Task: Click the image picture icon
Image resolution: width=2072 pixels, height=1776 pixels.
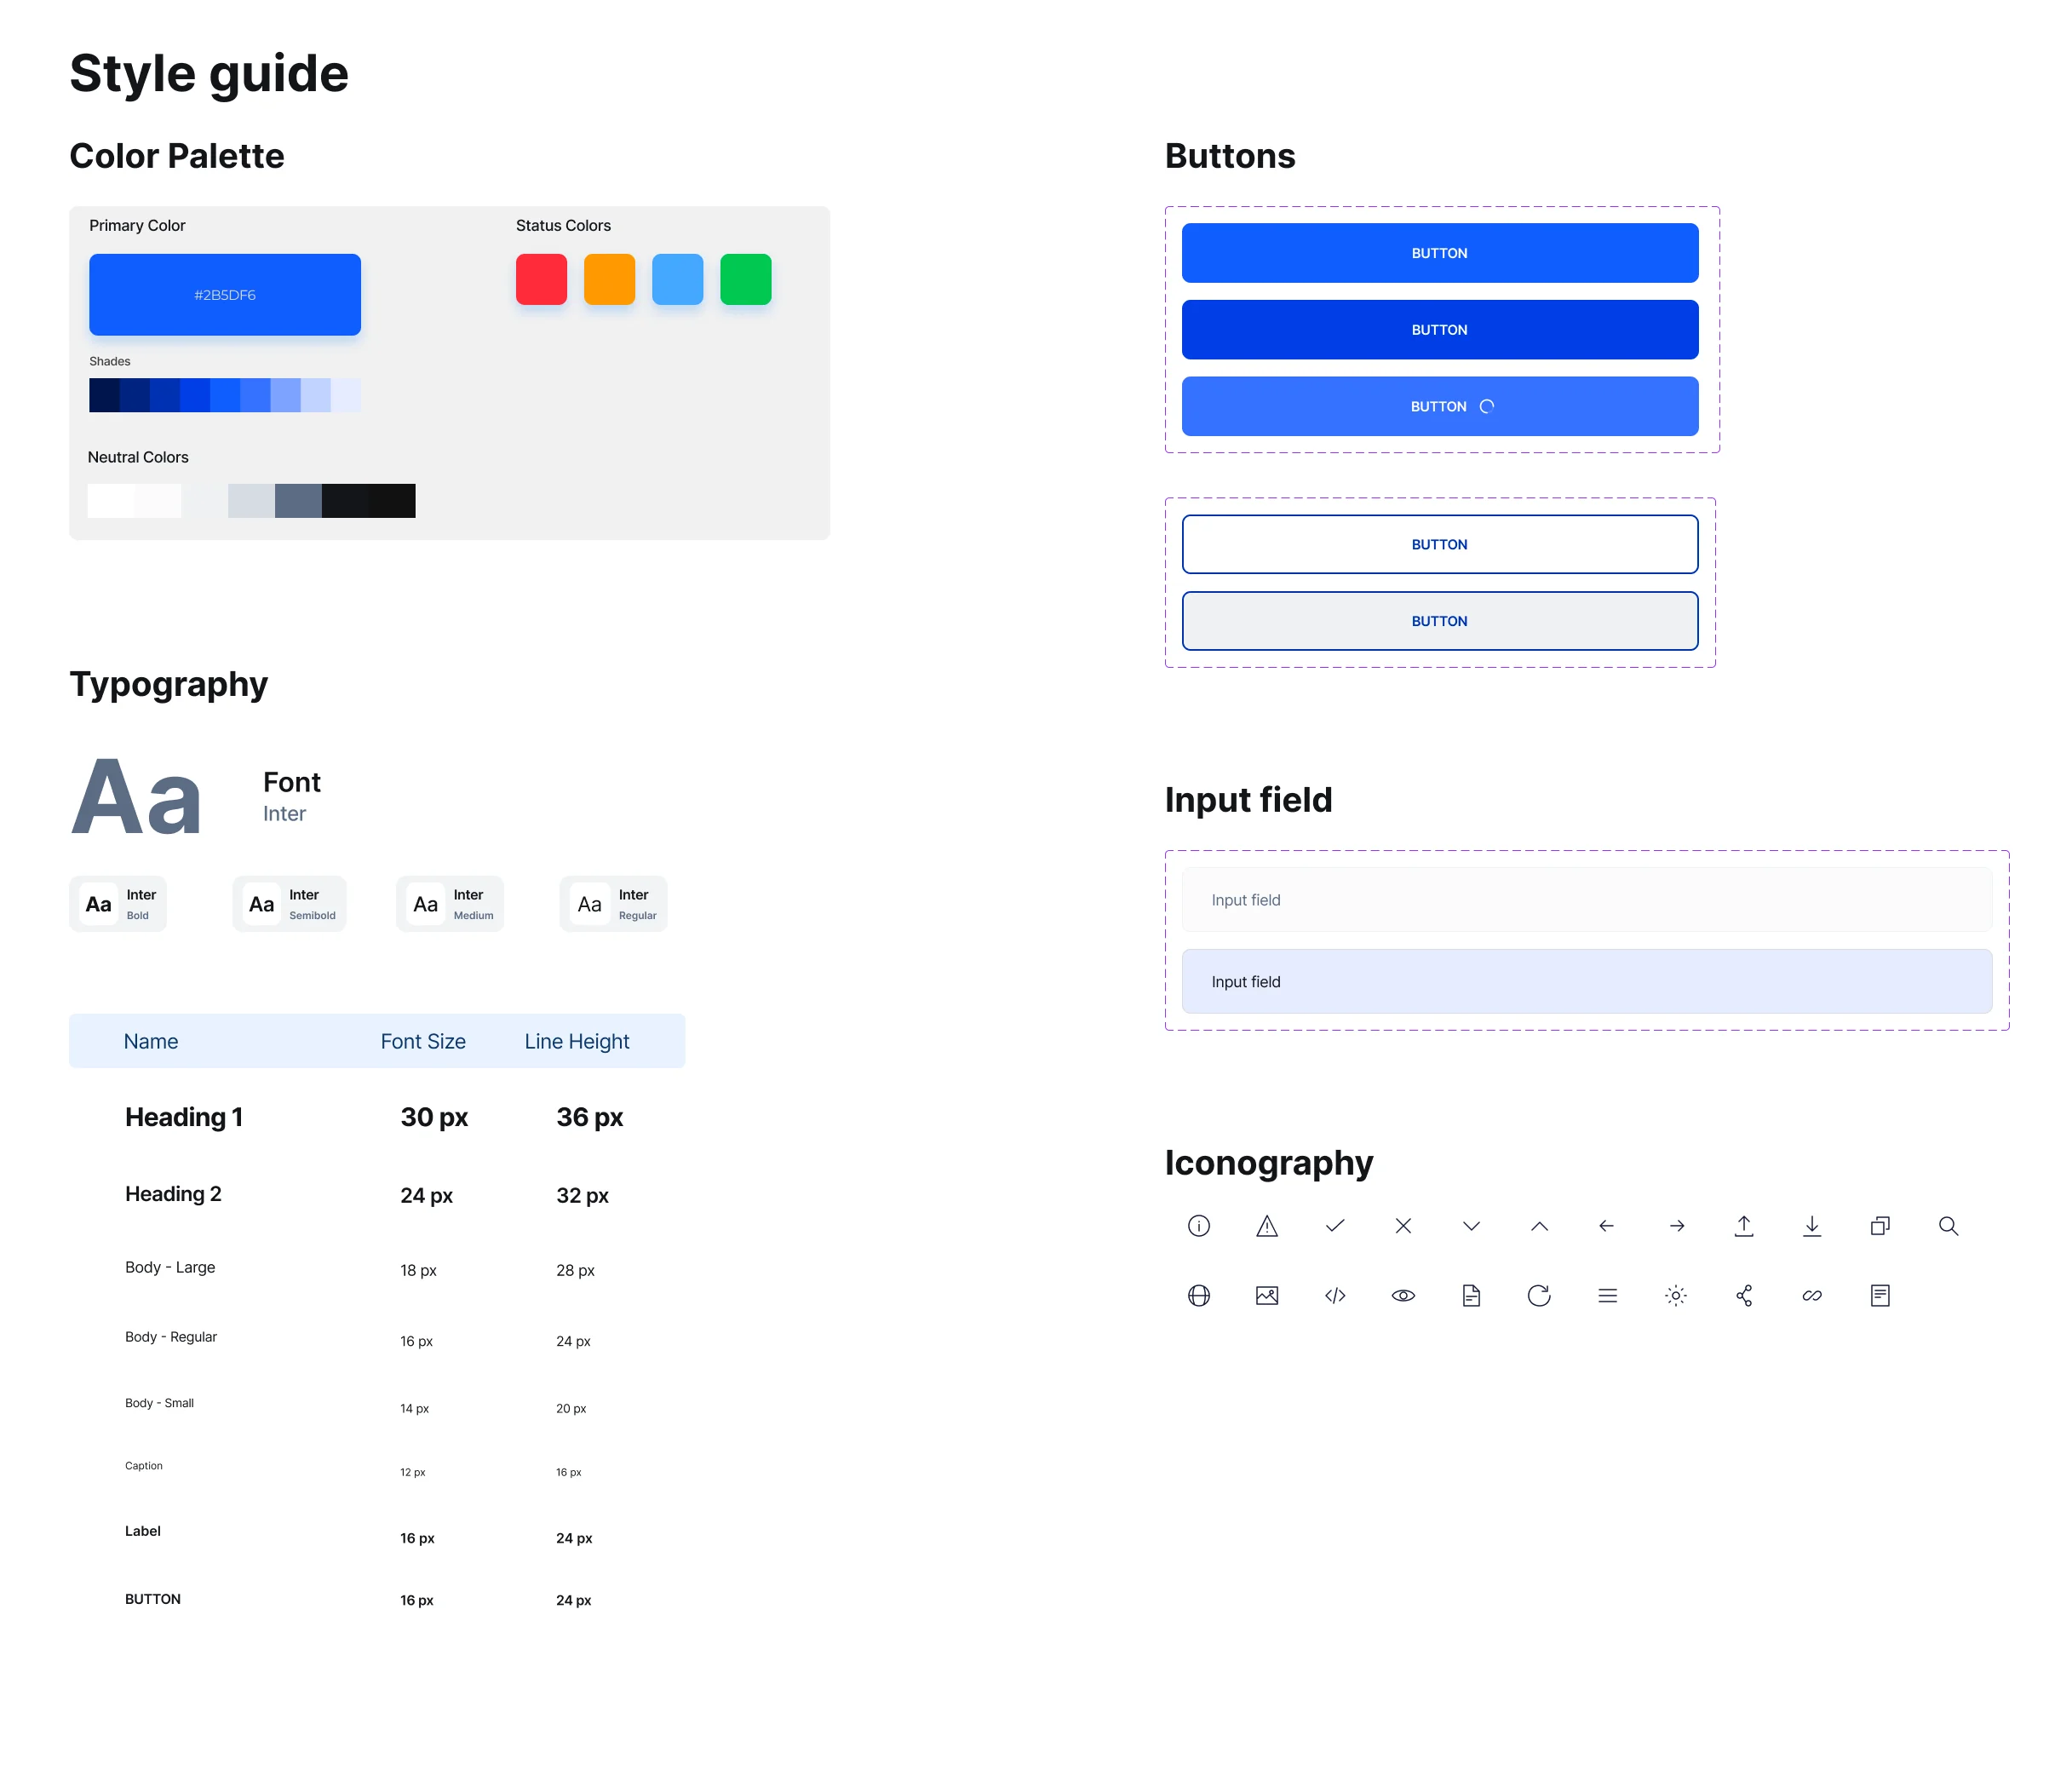Action: point(1267,1296)
